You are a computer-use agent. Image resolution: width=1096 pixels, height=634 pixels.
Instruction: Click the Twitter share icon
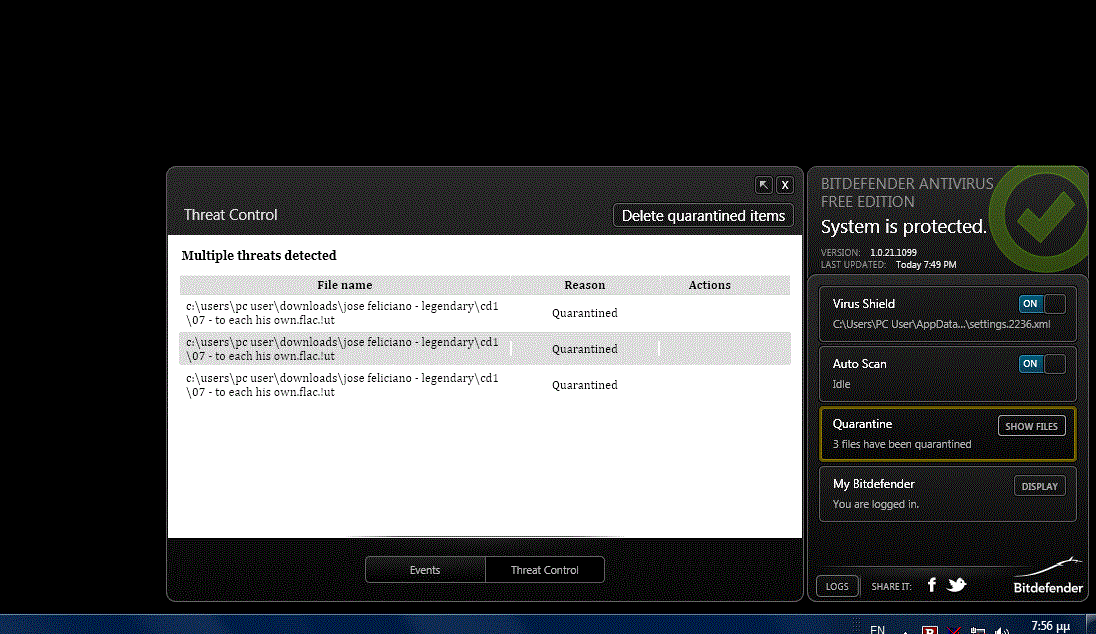(x=957, y=585)
